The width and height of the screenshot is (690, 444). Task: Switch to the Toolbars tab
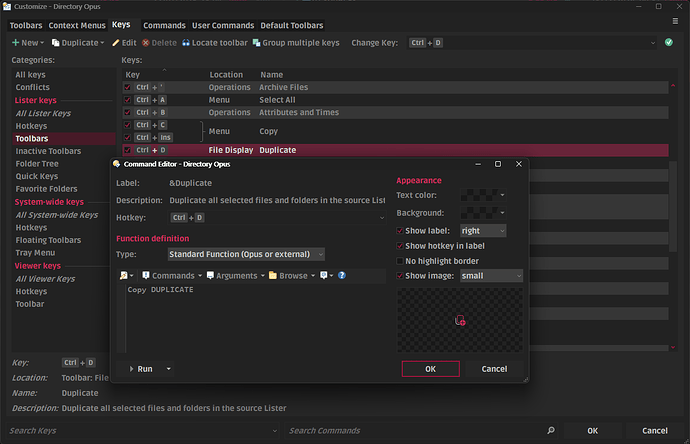pyautogui.click(x=26, y=26)
